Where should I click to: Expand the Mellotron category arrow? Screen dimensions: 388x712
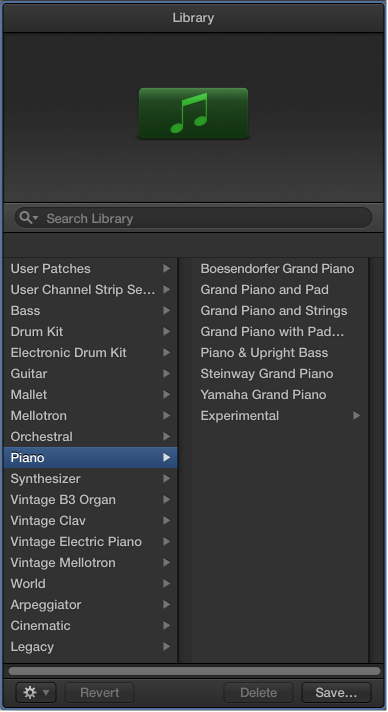(167, 415)
